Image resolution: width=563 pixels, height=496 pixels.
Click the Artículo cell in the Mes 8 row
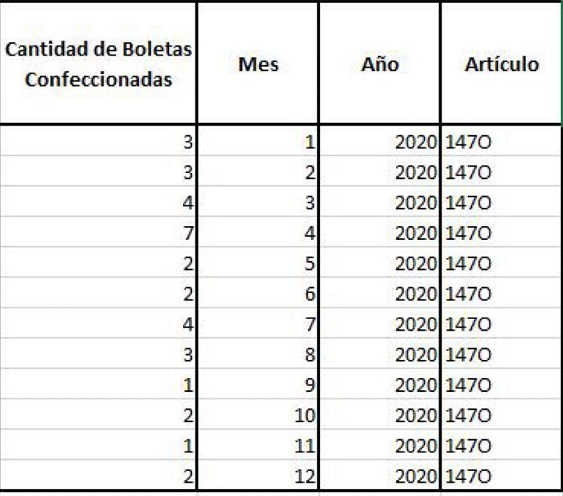tap(501, 354)
